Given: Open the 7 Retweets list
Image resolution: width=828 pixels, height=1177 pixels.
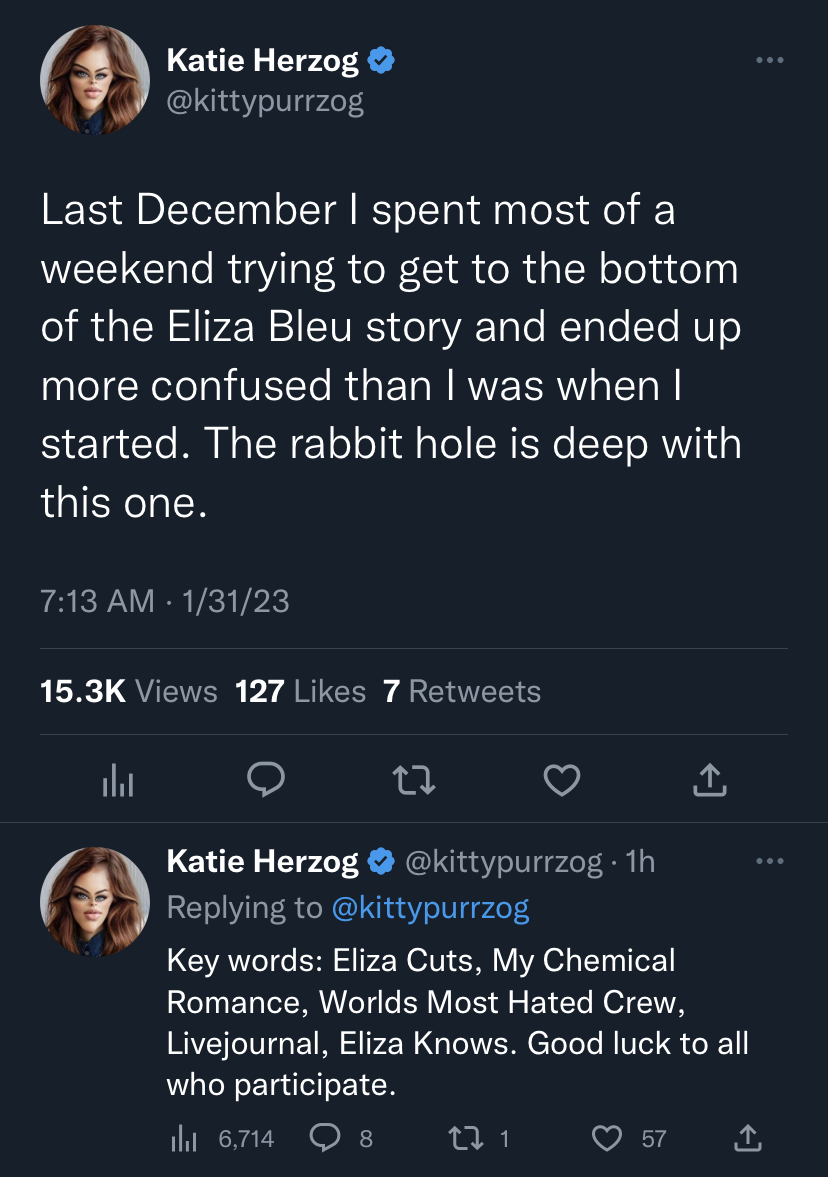Looking at the screenshot, I should click(x=462, y=691).
